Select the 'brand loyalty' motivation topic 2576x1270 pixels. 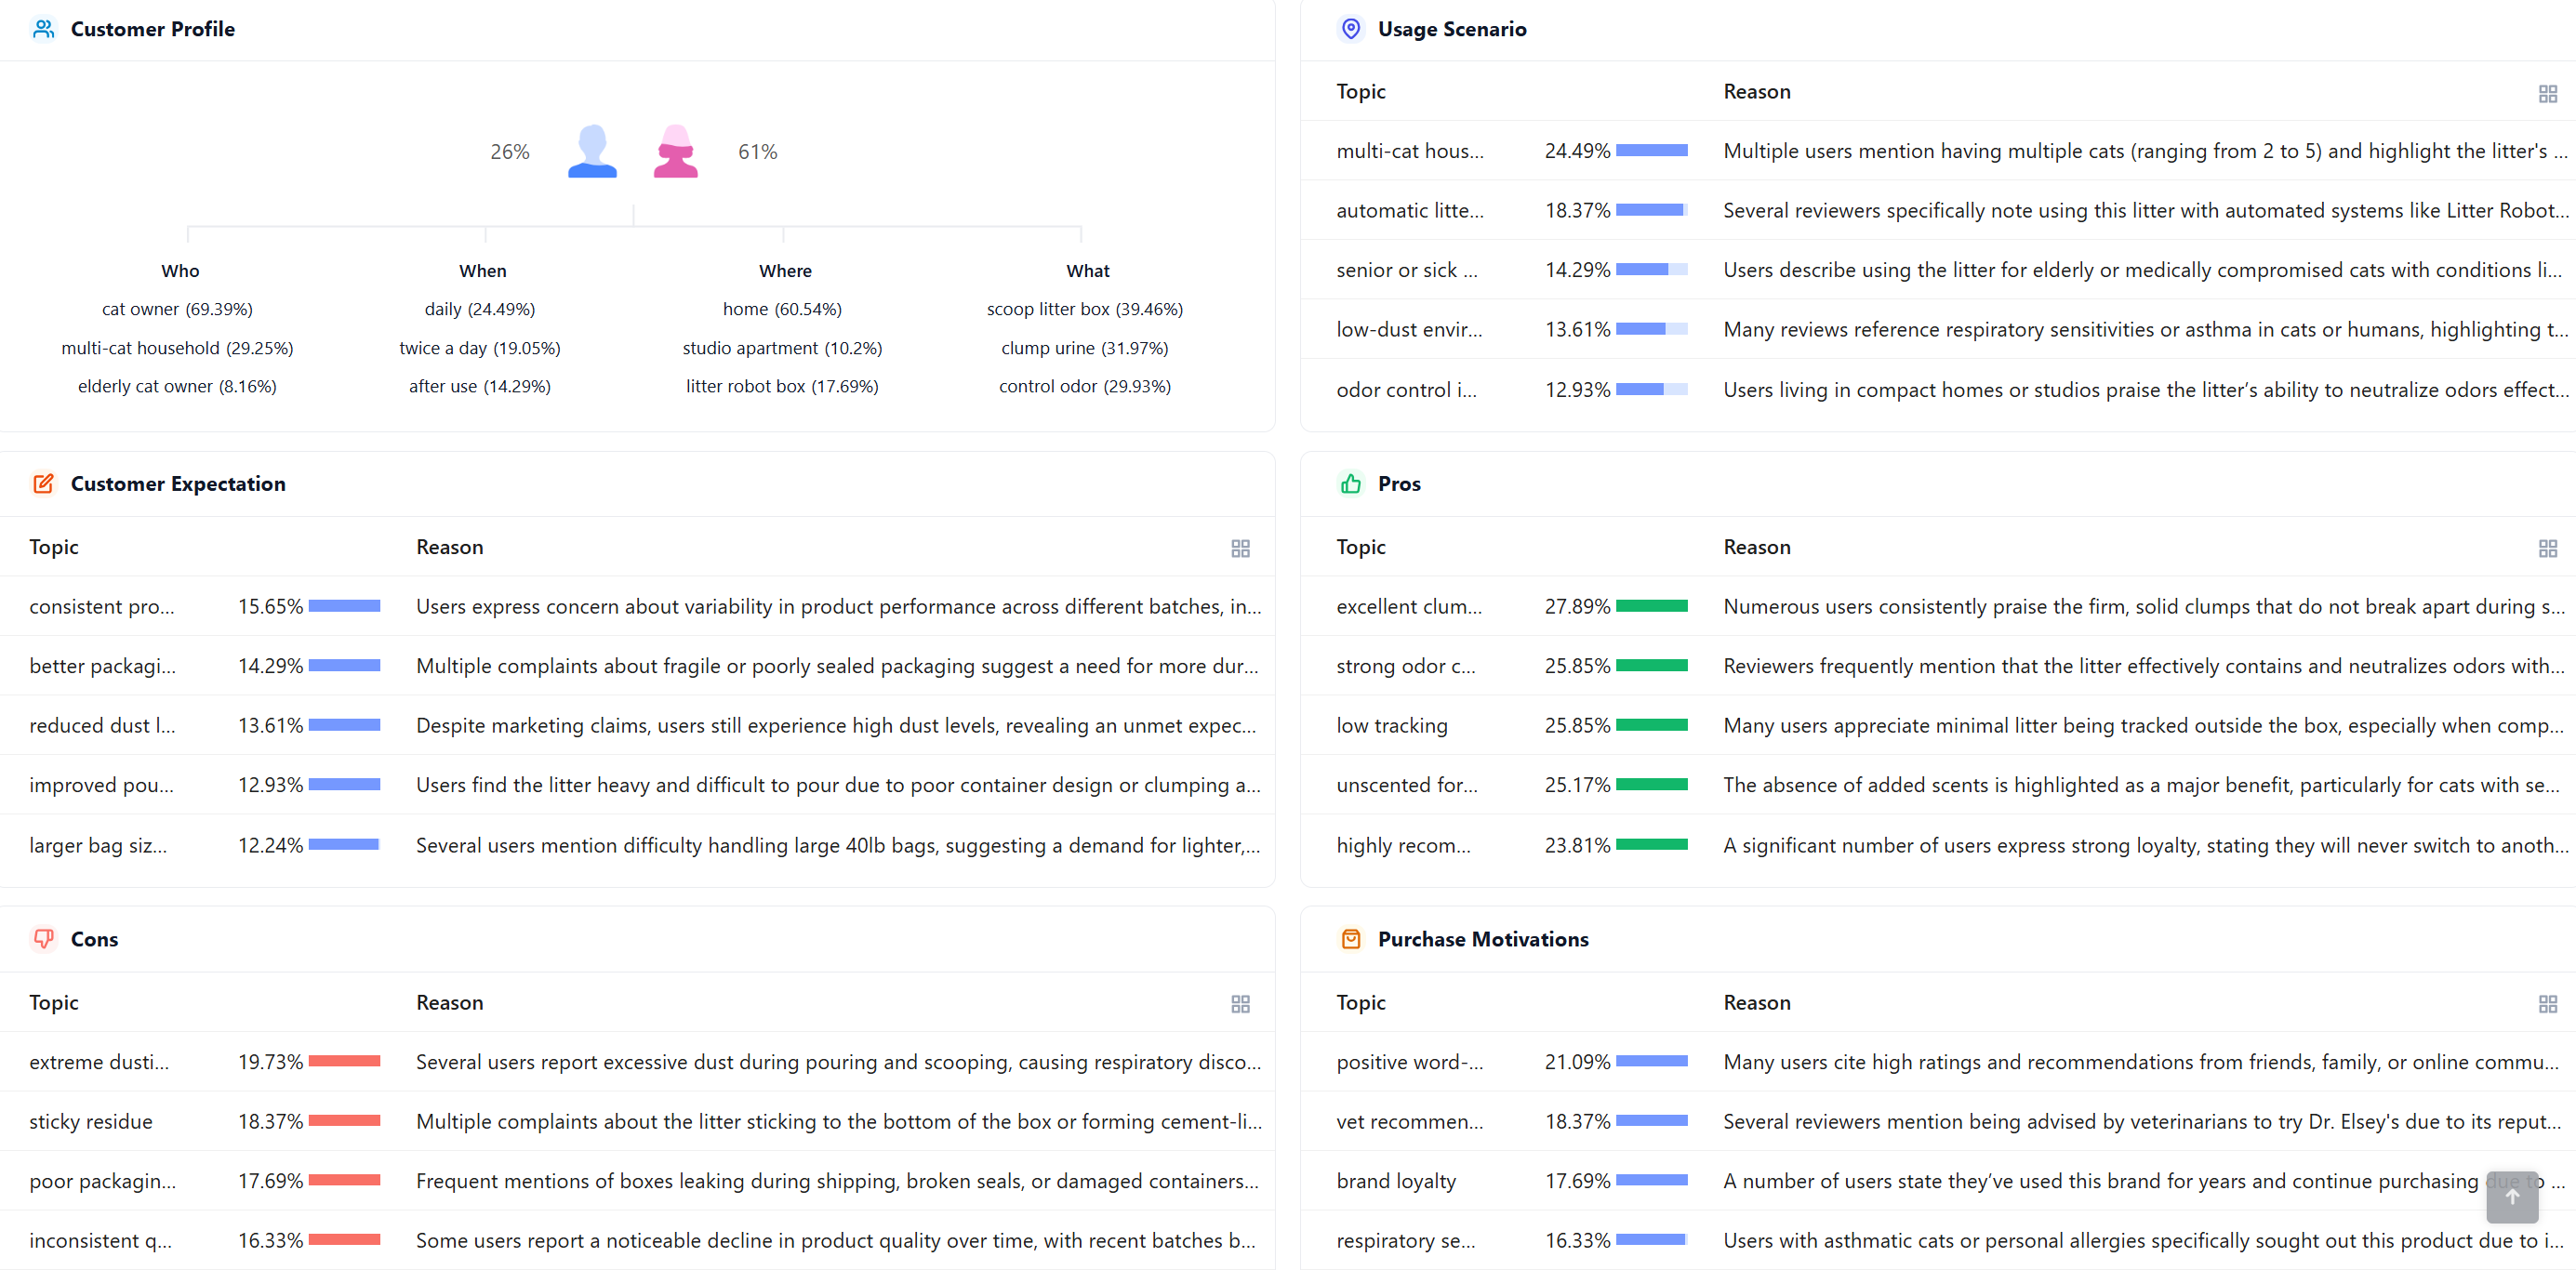(1396, 1182)
